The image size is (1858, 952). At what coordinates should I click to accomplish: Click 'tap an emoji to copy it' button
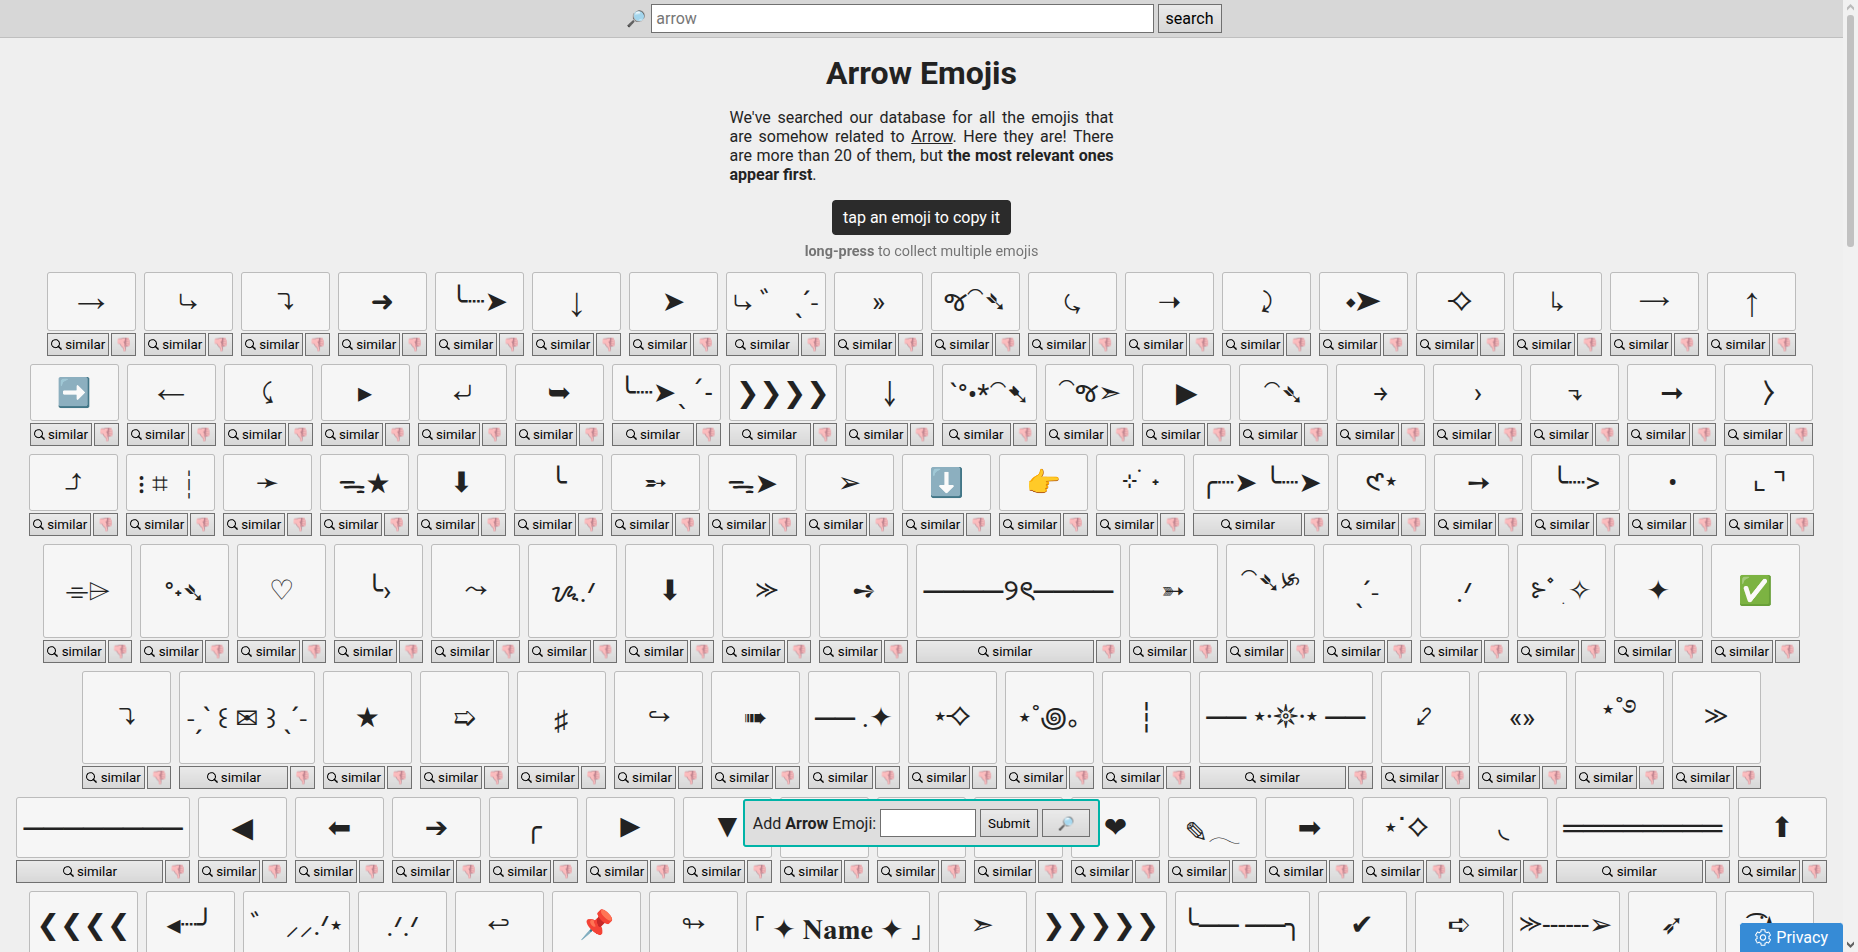tap(921, 217)
